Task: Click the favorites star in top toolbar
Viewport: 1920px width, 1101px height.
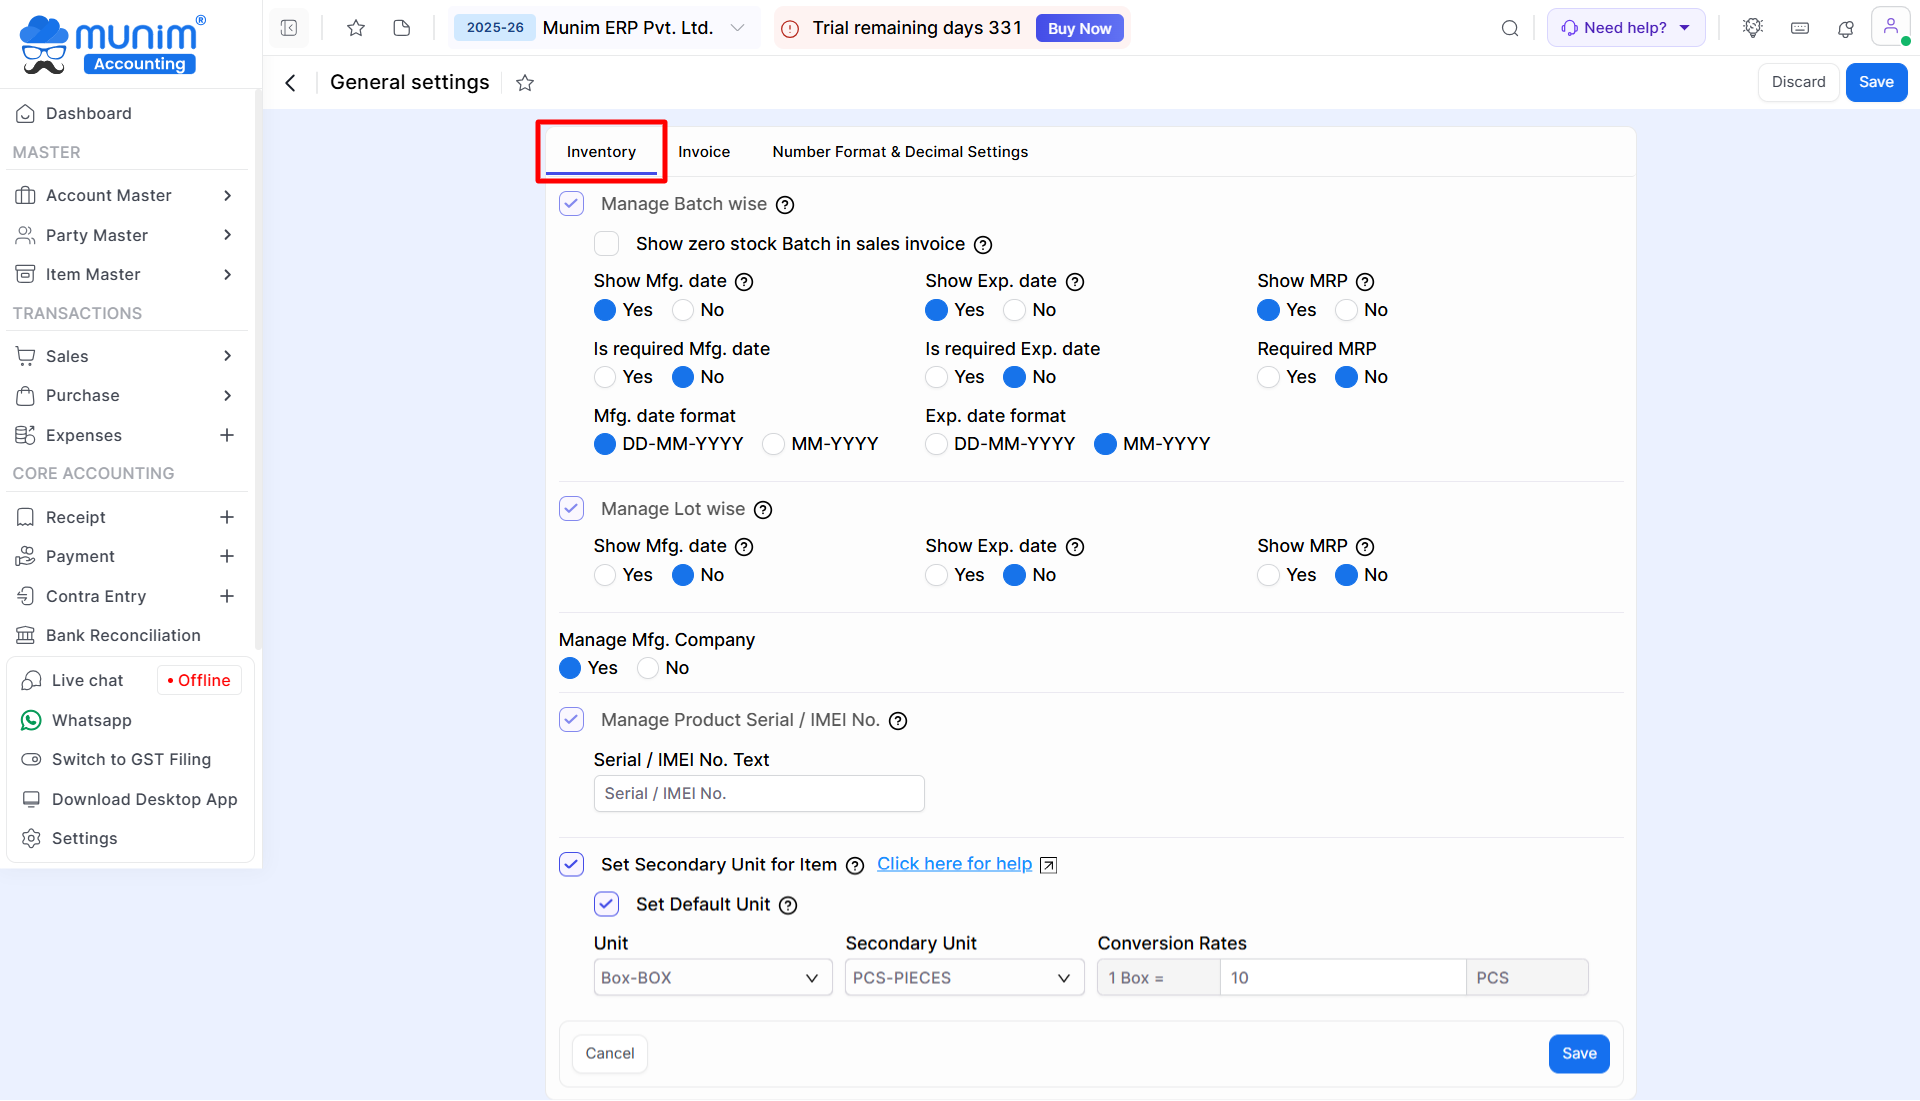Action: click(355, 28)
